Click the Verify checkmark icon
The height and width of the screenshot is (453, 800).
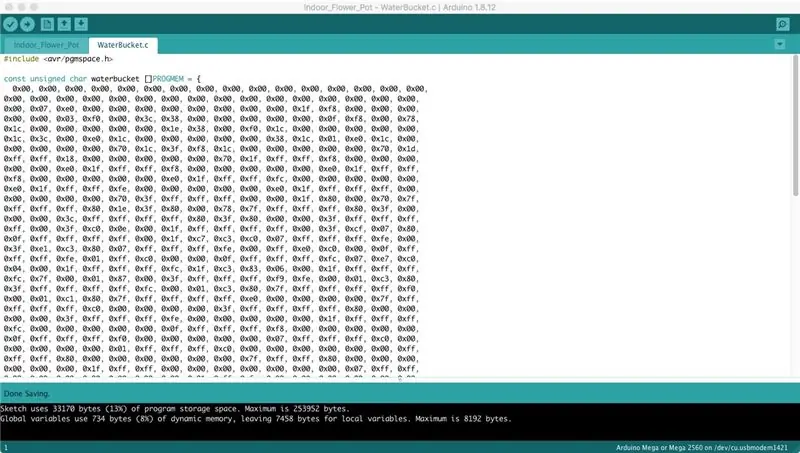tap(10, 24)
